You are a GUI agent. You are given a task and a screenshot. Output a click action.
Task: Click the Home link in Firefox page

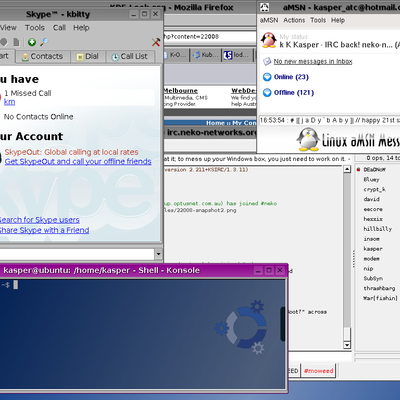(215, 123)
